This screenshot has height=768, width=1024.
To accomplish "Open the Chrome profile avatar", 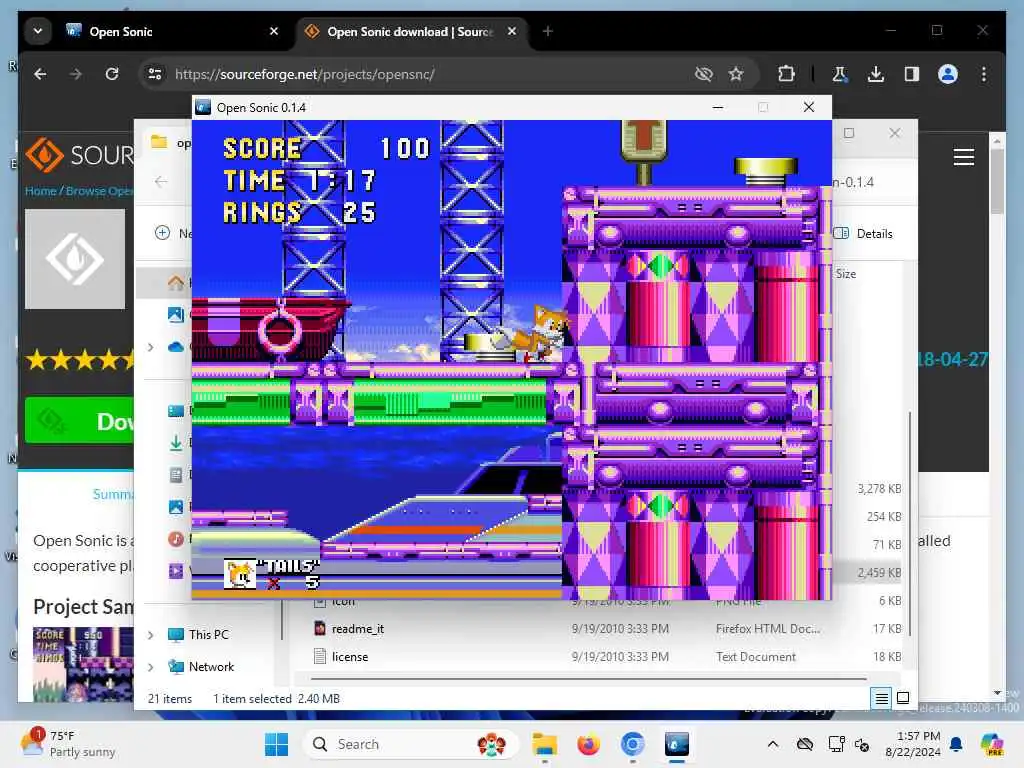I will click(x=948, y=74).
